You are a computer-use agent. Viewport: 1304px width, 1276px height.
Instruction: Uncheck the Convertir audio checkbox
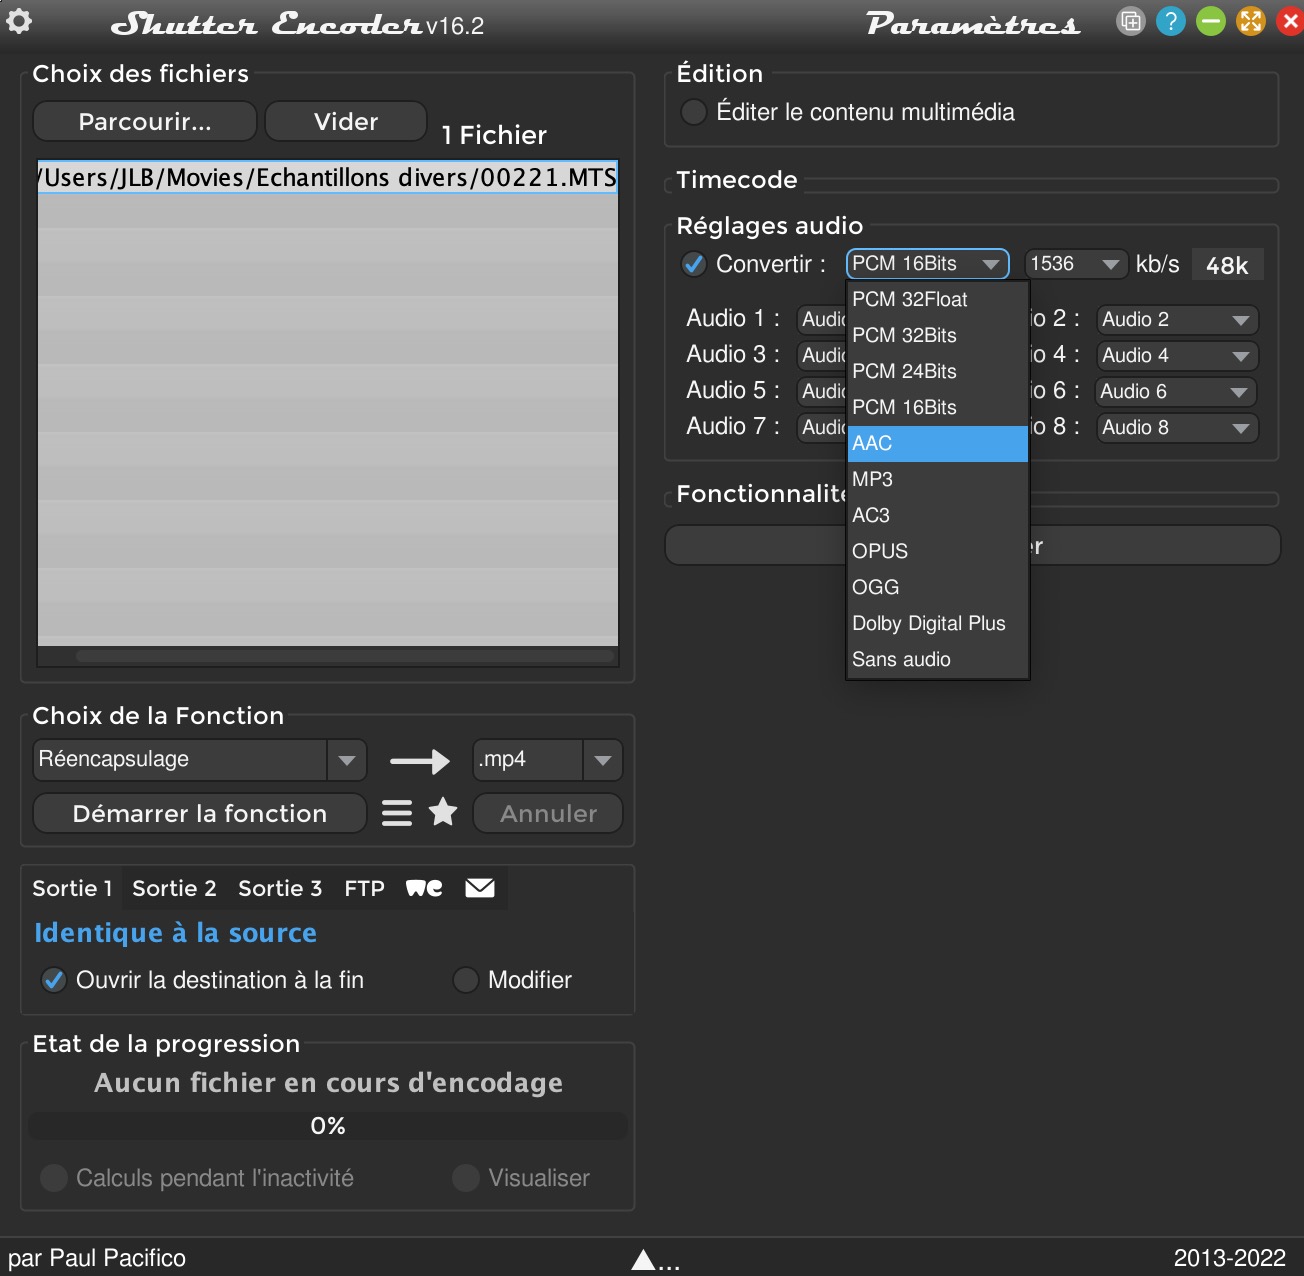pyautogui.click(x=693, y=264)
